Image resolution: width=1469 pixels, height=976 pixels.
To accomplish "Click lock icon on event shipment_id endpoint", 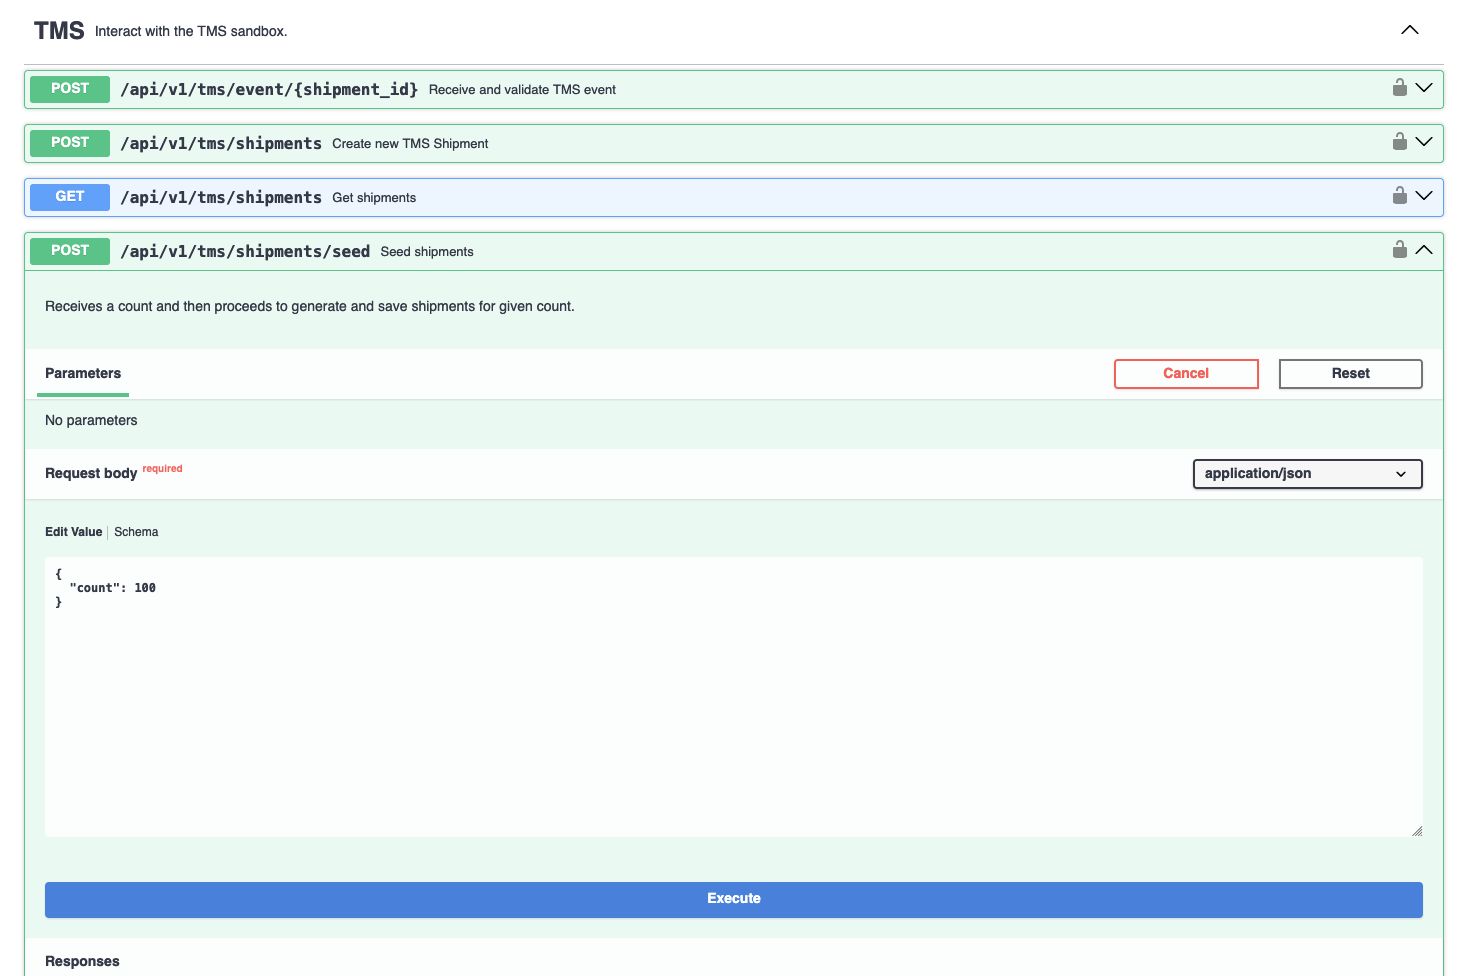I will 1399,88.
